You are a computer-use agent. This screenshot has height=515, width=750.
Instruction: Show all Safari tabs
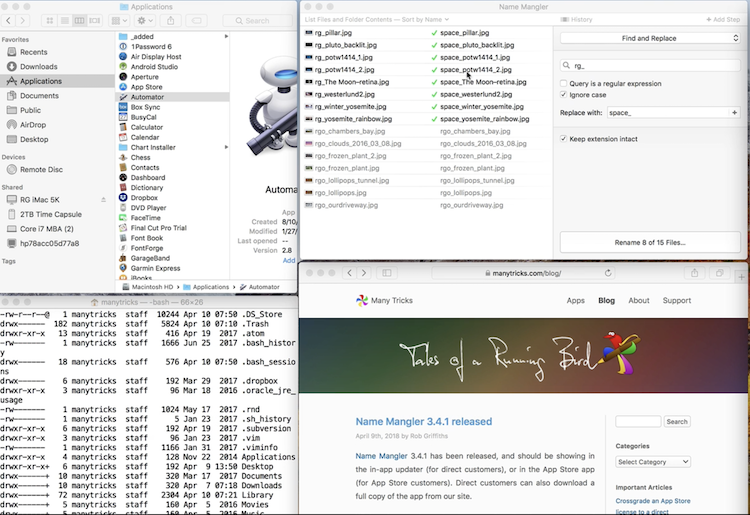pos(719,273)
